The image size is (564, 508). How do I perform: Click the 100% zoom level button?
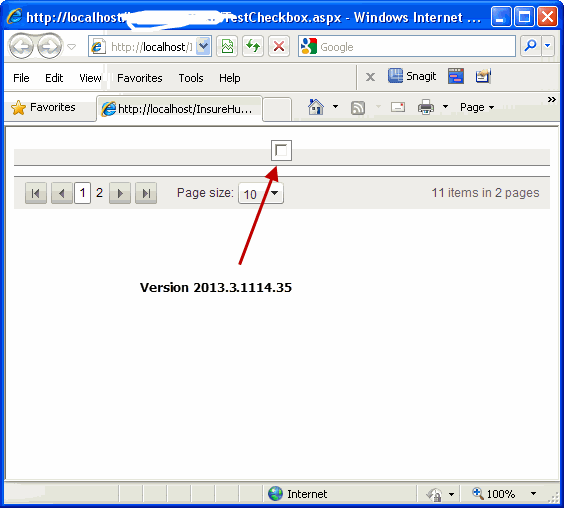coord(494,494)
